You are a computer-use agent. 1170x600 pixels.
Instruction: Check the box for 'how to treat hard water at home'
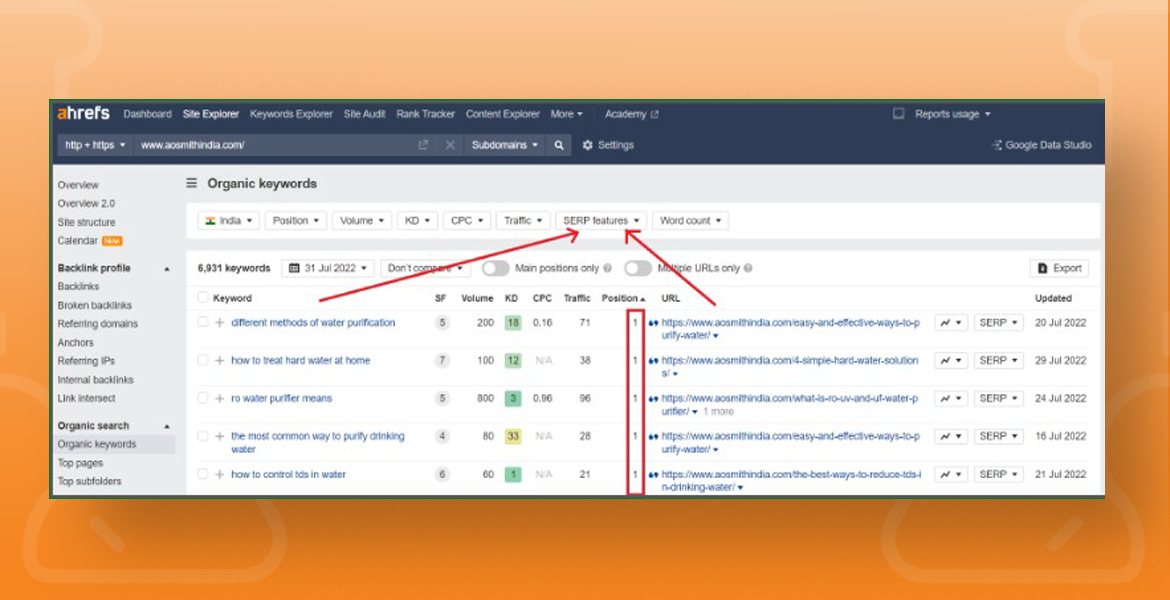pyautogui.click(x=203, y=360)
